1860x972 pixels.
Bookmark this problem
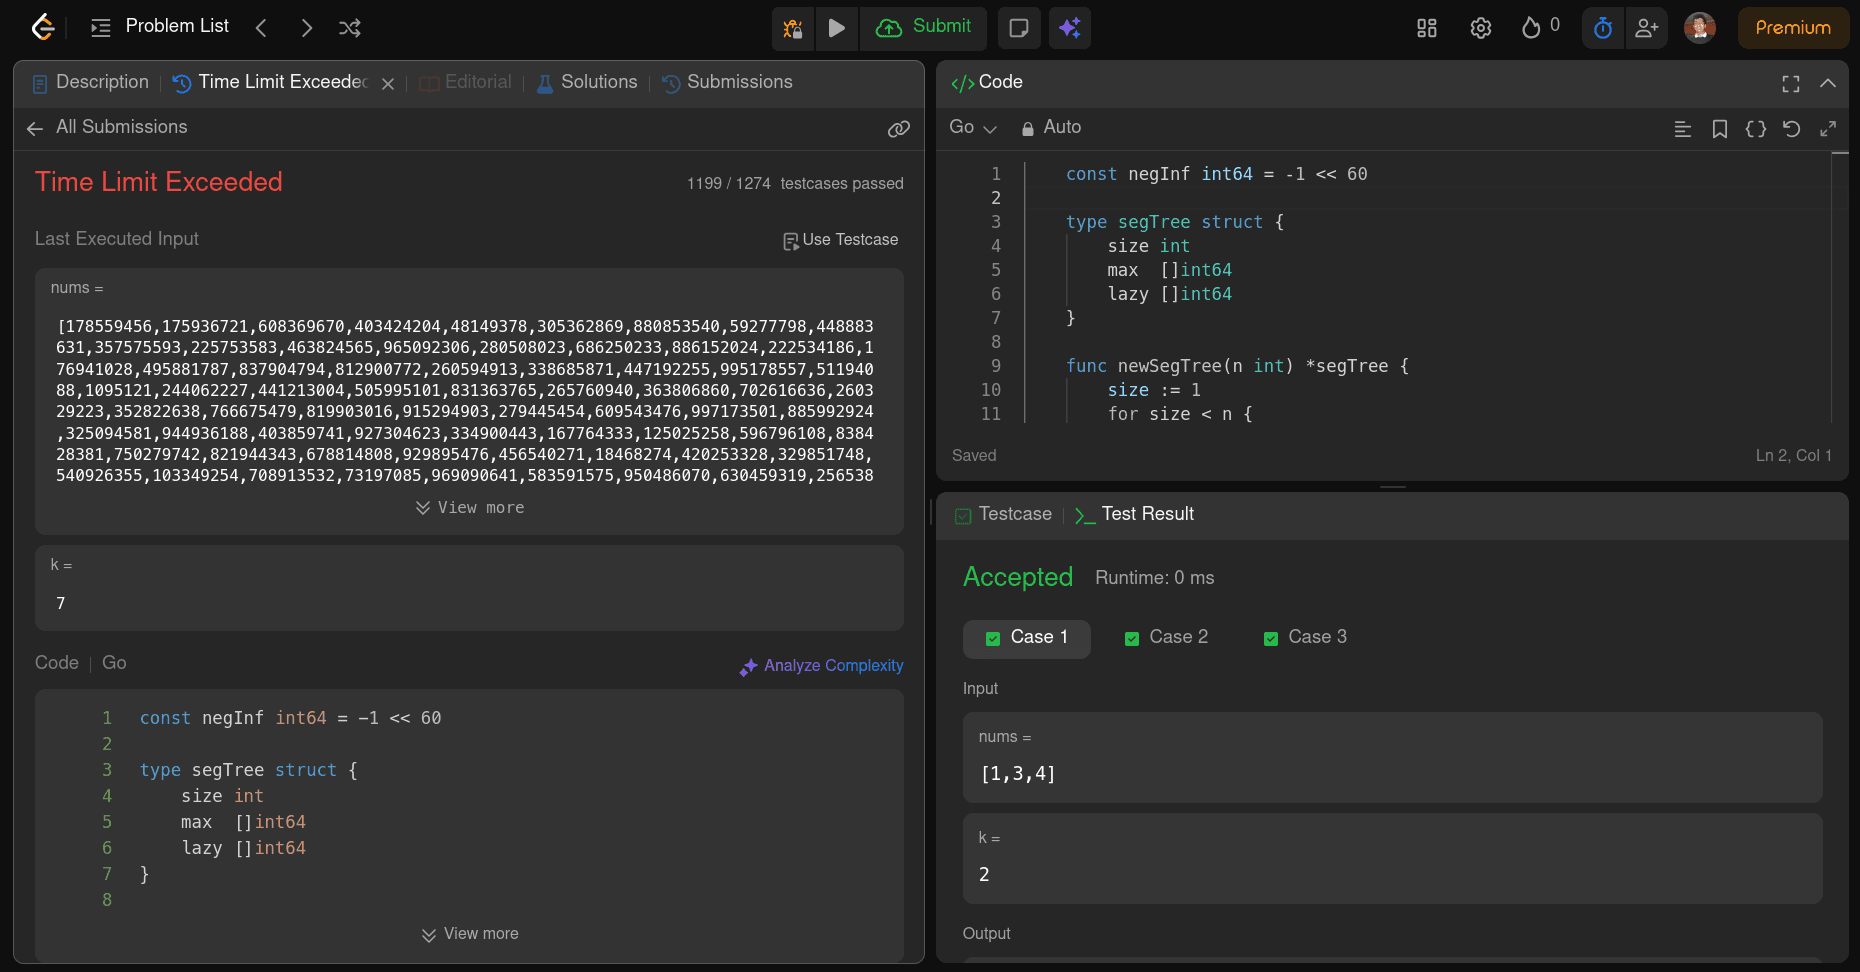coord(1720,128)
